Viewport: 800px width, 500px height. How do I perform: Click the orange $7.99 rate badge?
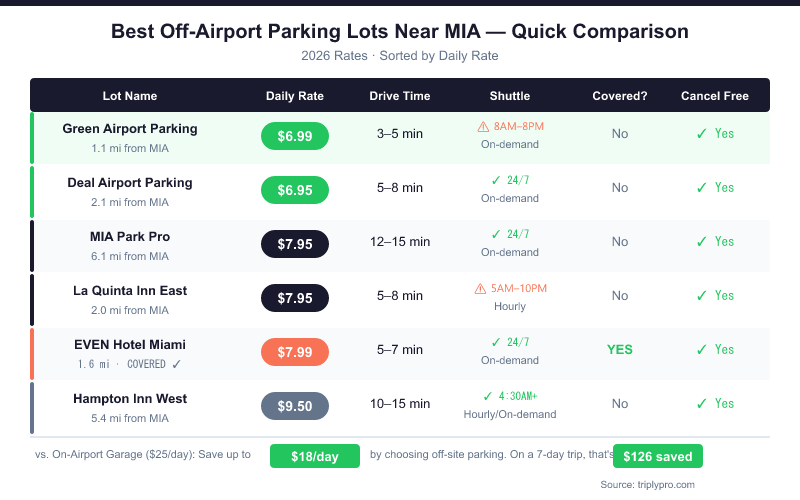pos(295,350)
